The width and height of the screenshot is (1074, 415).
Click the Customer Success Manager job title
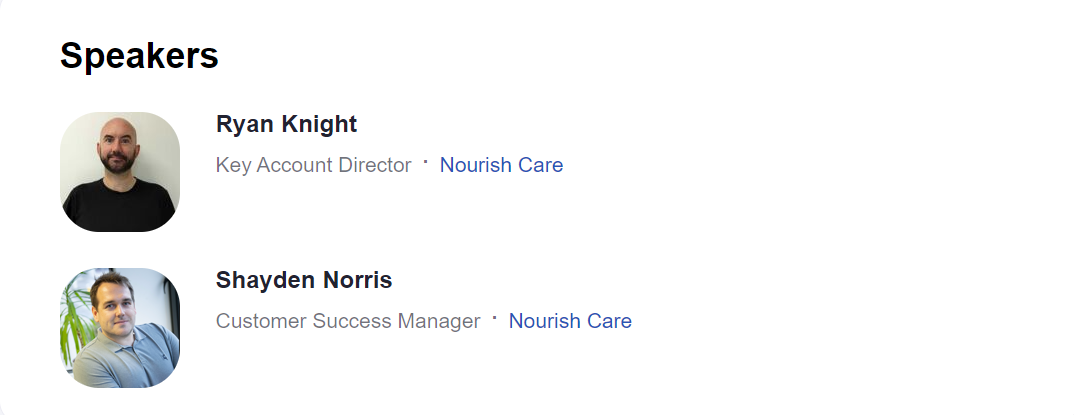[x=348, y=321]
